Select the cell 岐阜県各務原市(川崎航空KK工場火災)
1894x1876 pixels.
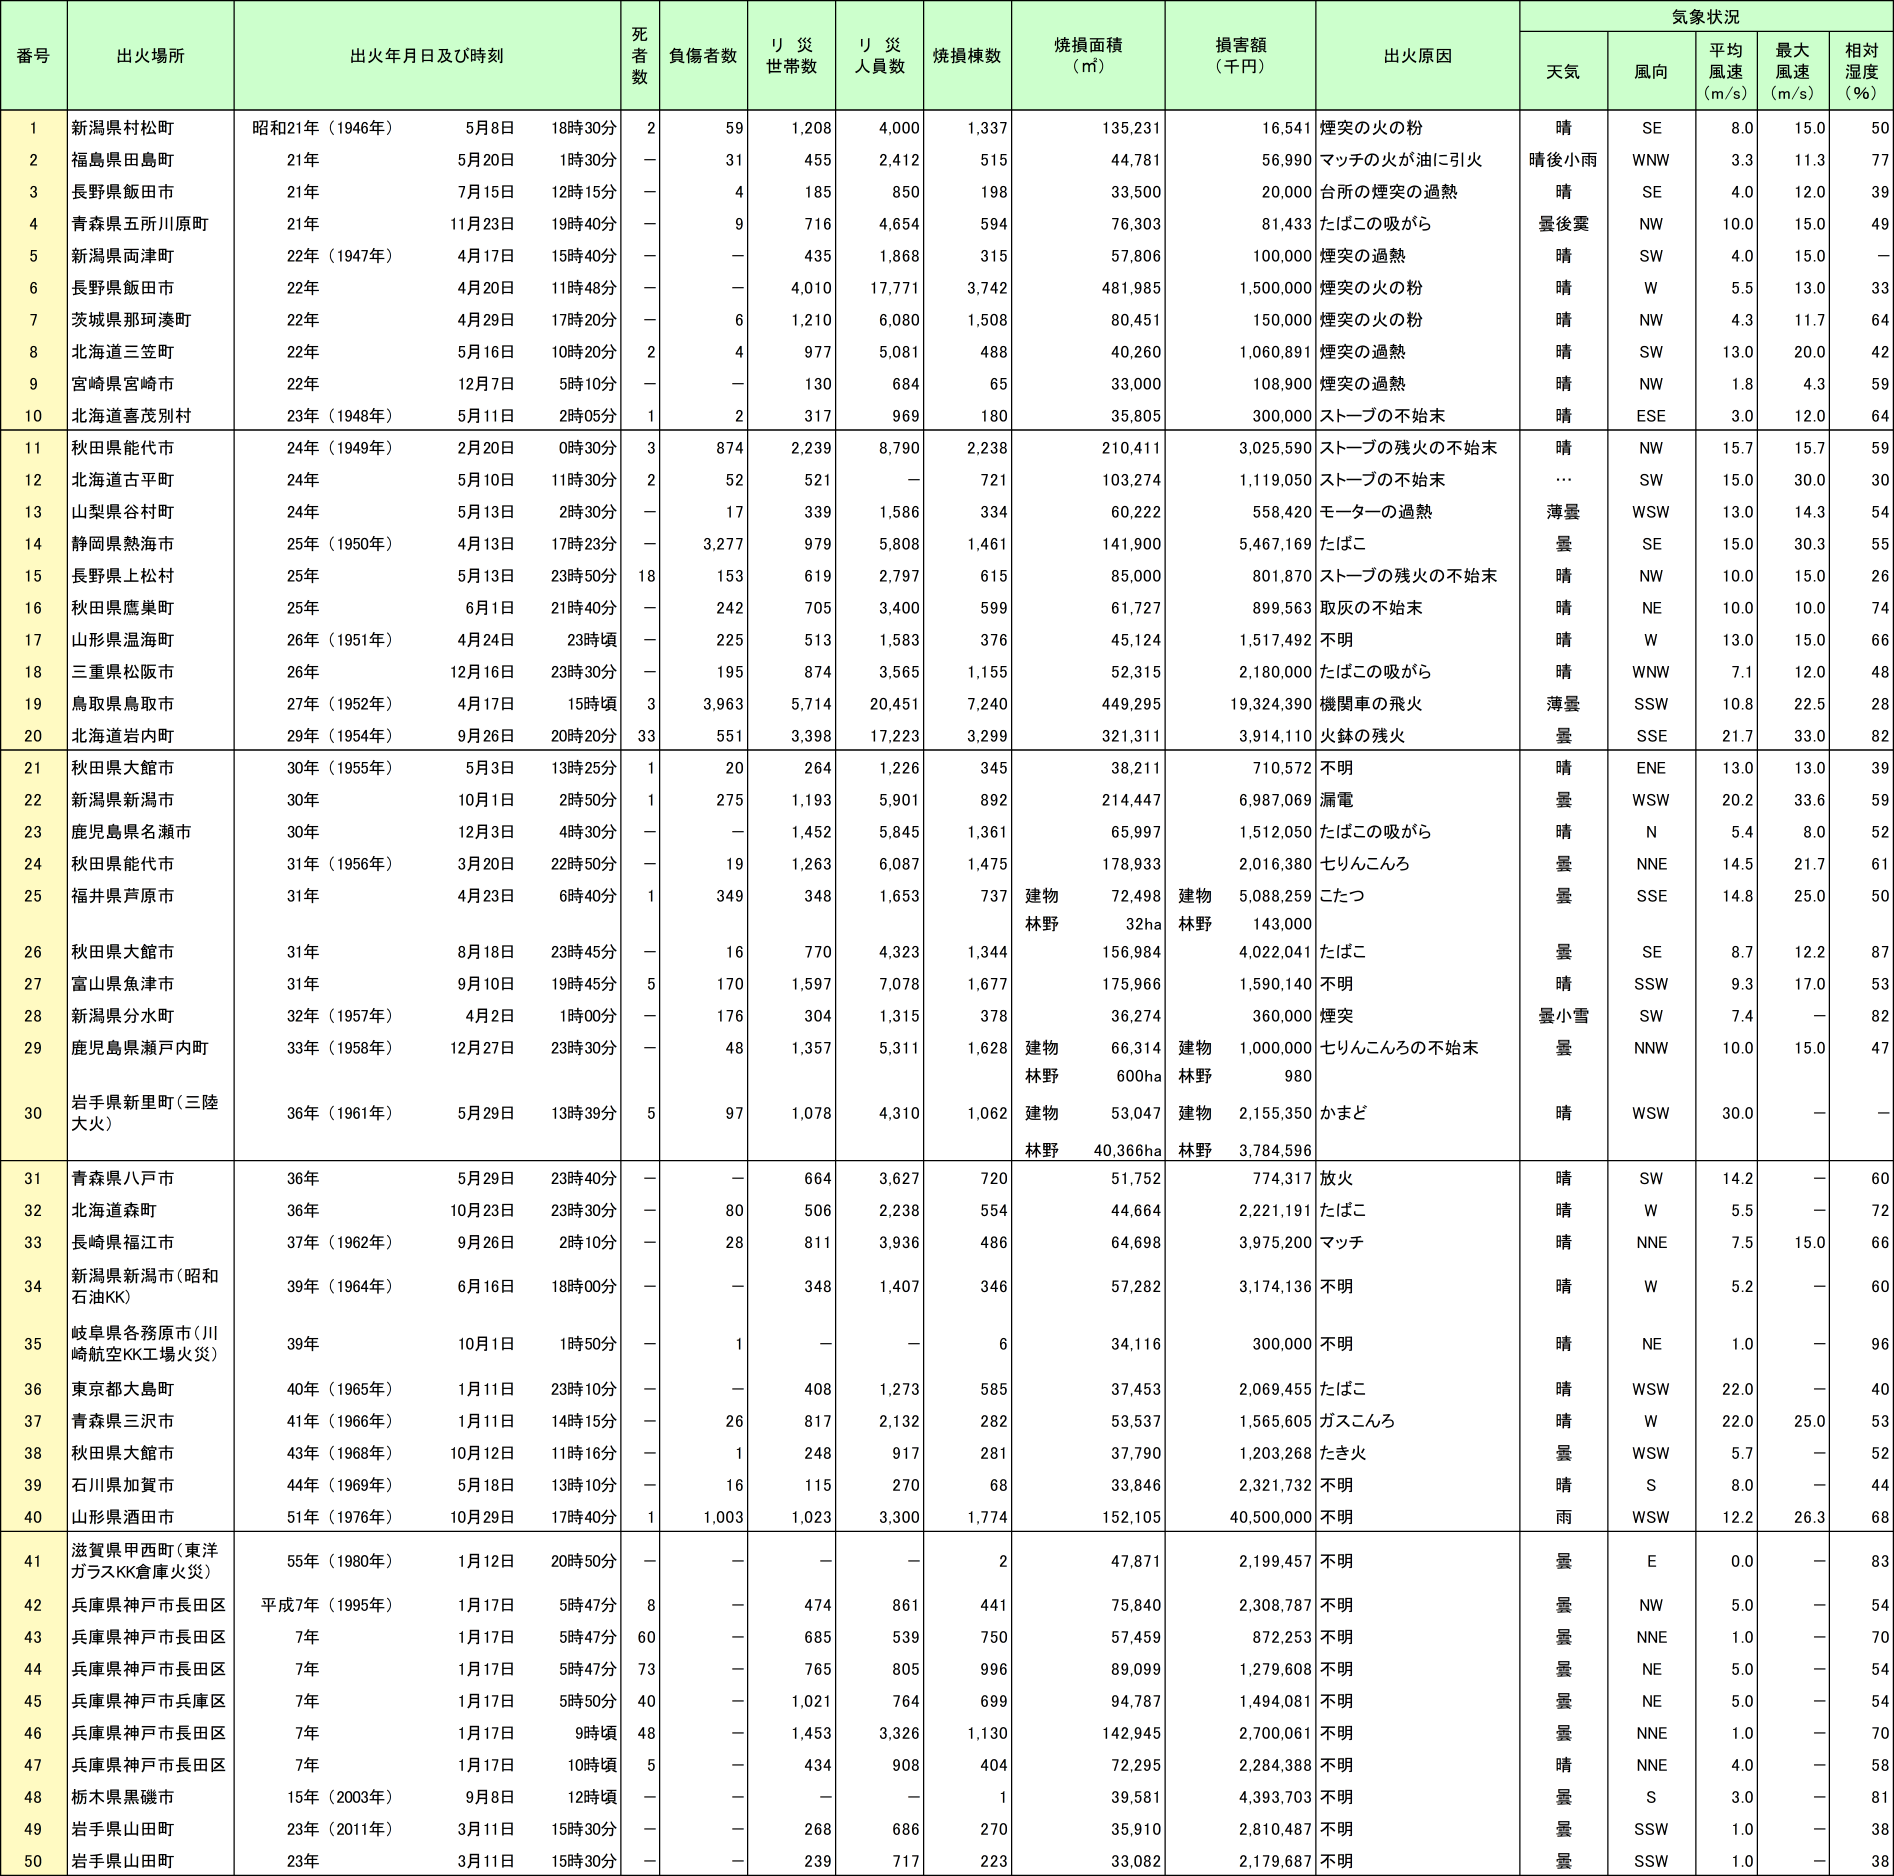point(145,1344)
